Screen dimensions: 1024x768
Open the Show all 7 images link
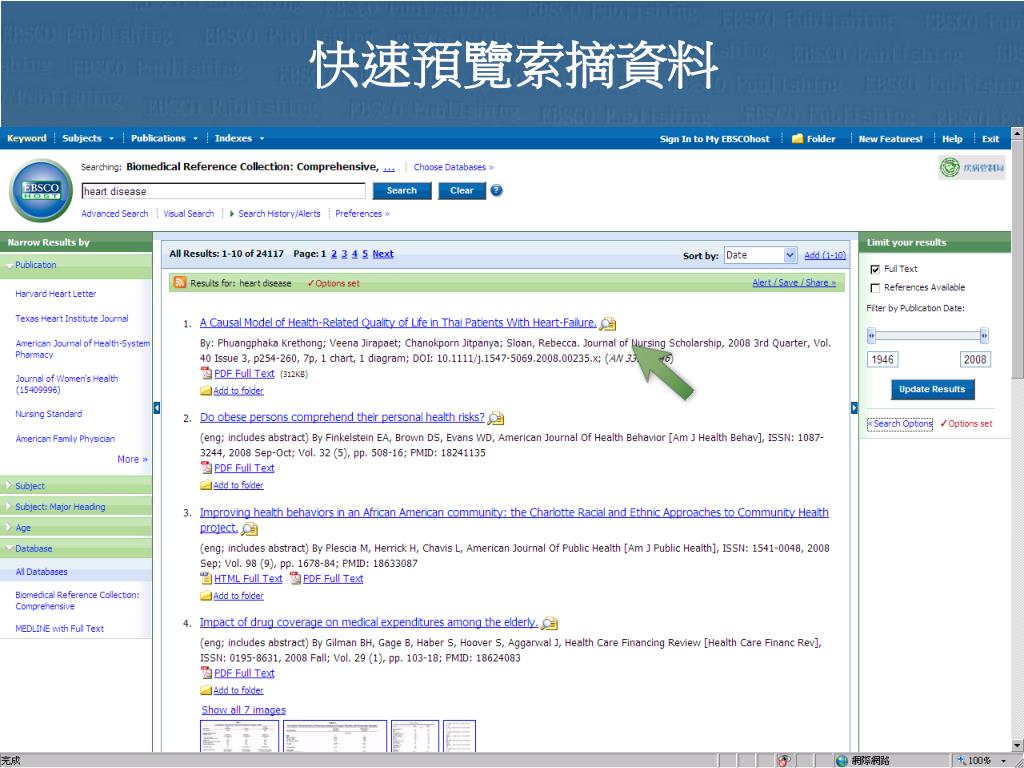point(244,710)
